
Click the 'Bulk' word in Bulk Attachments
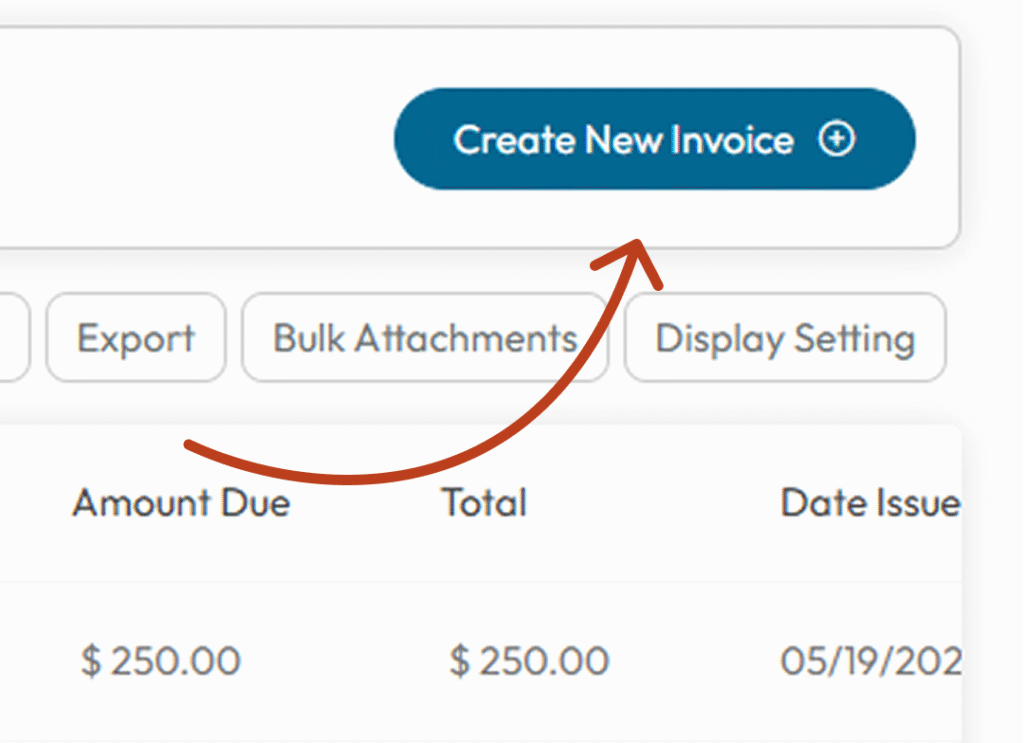pos(308,338)
